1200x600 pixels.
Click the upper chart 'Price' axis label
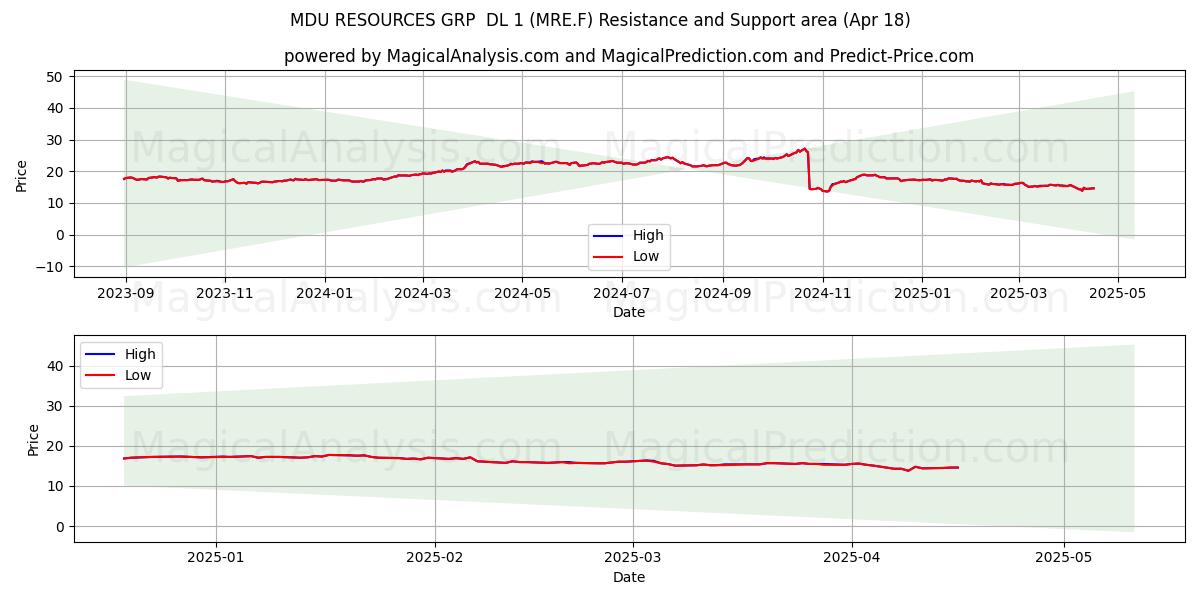[x=22, y=174]
